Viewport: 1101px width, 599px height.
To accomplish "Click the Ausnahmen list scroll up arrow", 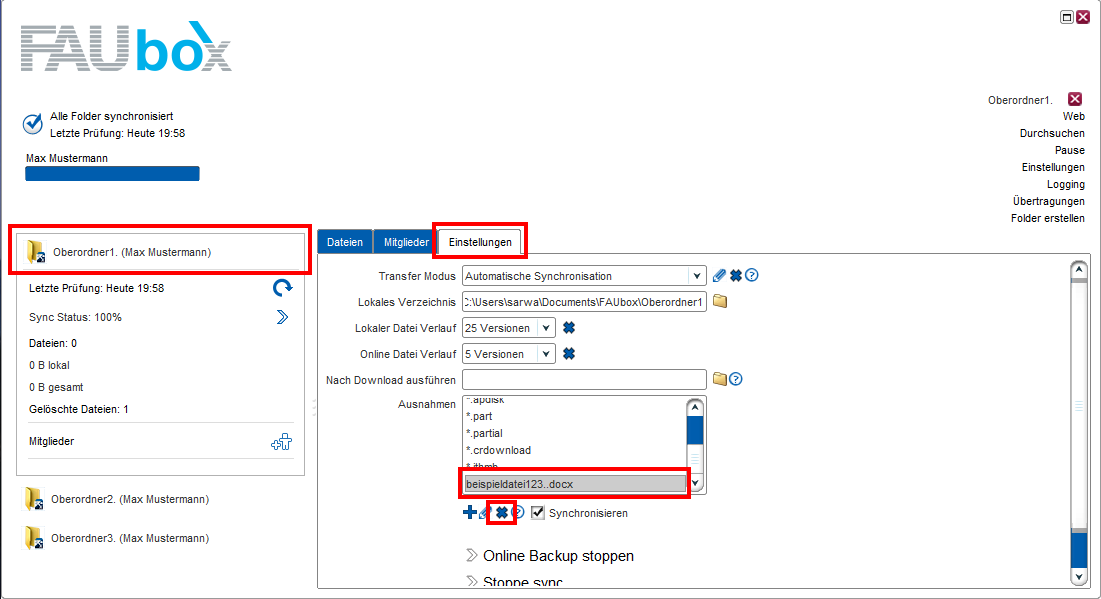I will click(695, 407).
